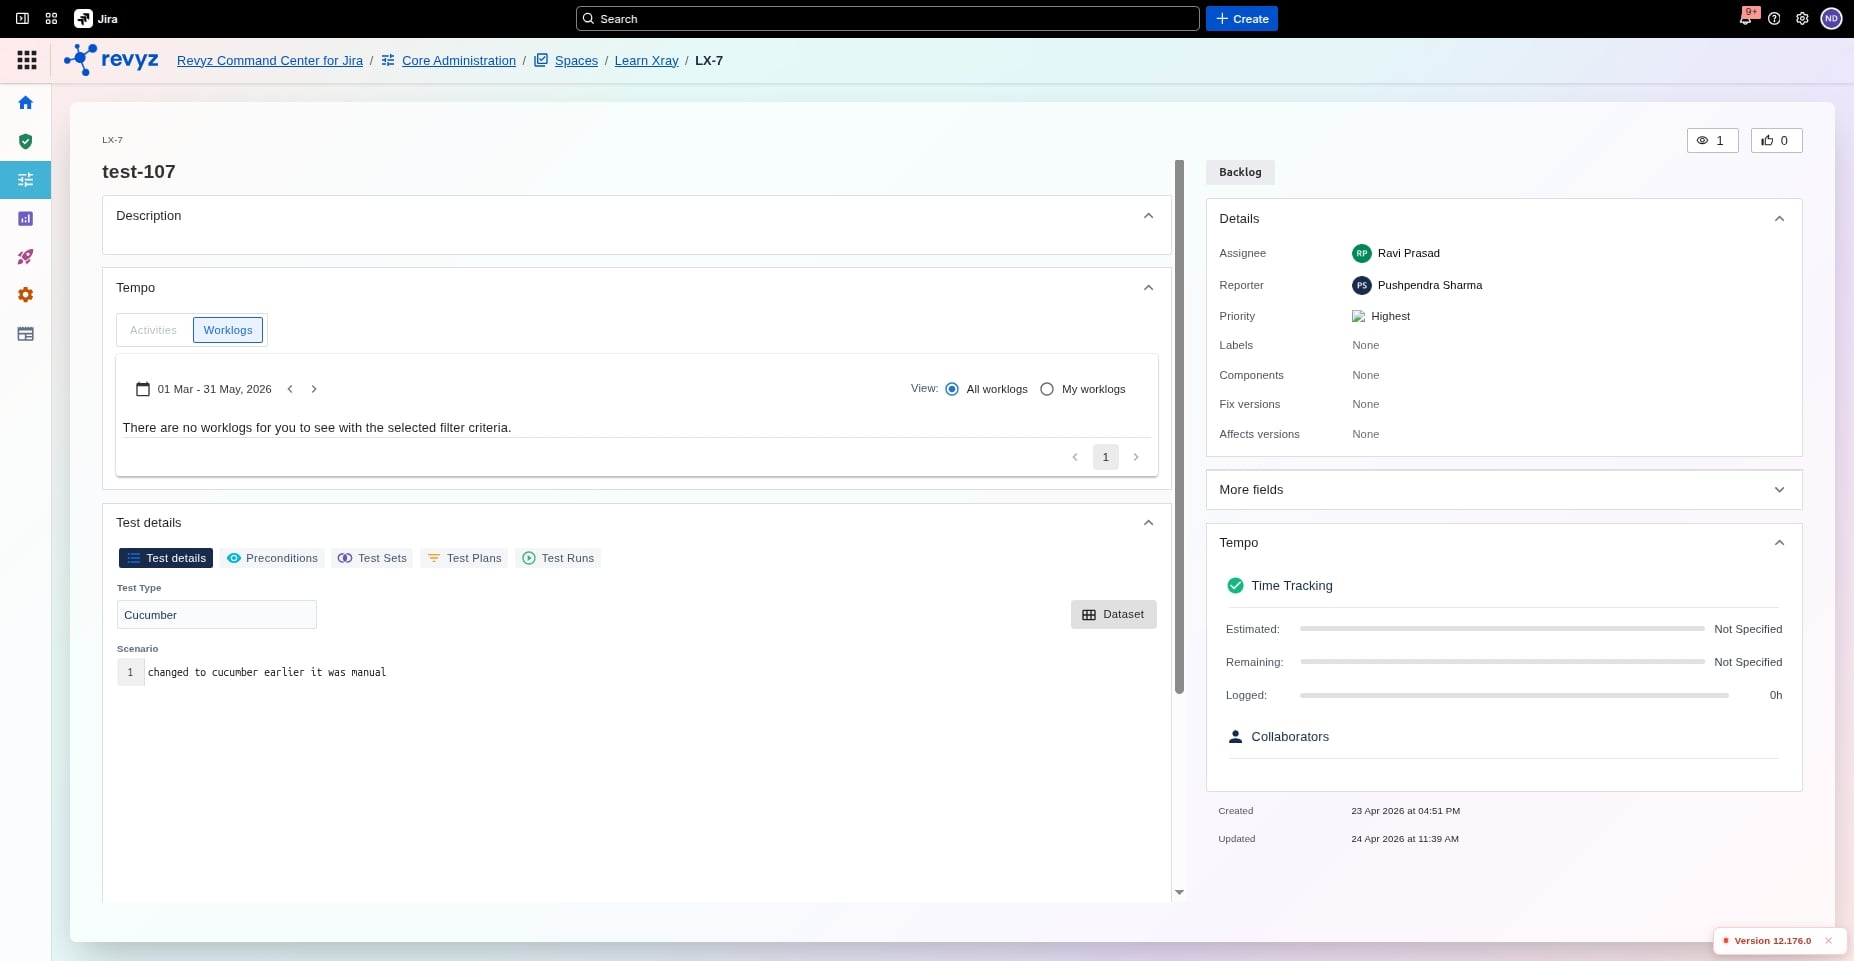Select the My worklogs radio button
Screen dimensions: 1854x961
[1047, 389]
